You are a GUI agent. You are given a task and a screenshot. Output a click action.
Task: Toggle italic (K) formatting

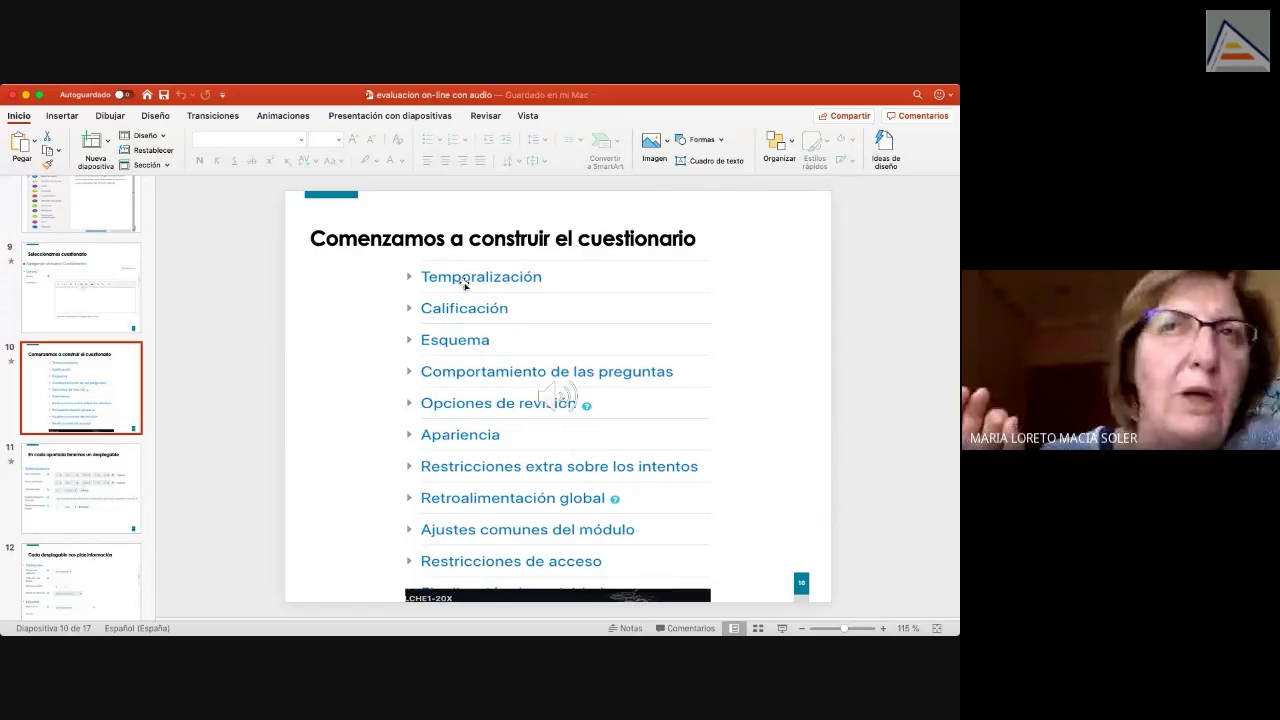pyautogui.click(x=217, y=161)
